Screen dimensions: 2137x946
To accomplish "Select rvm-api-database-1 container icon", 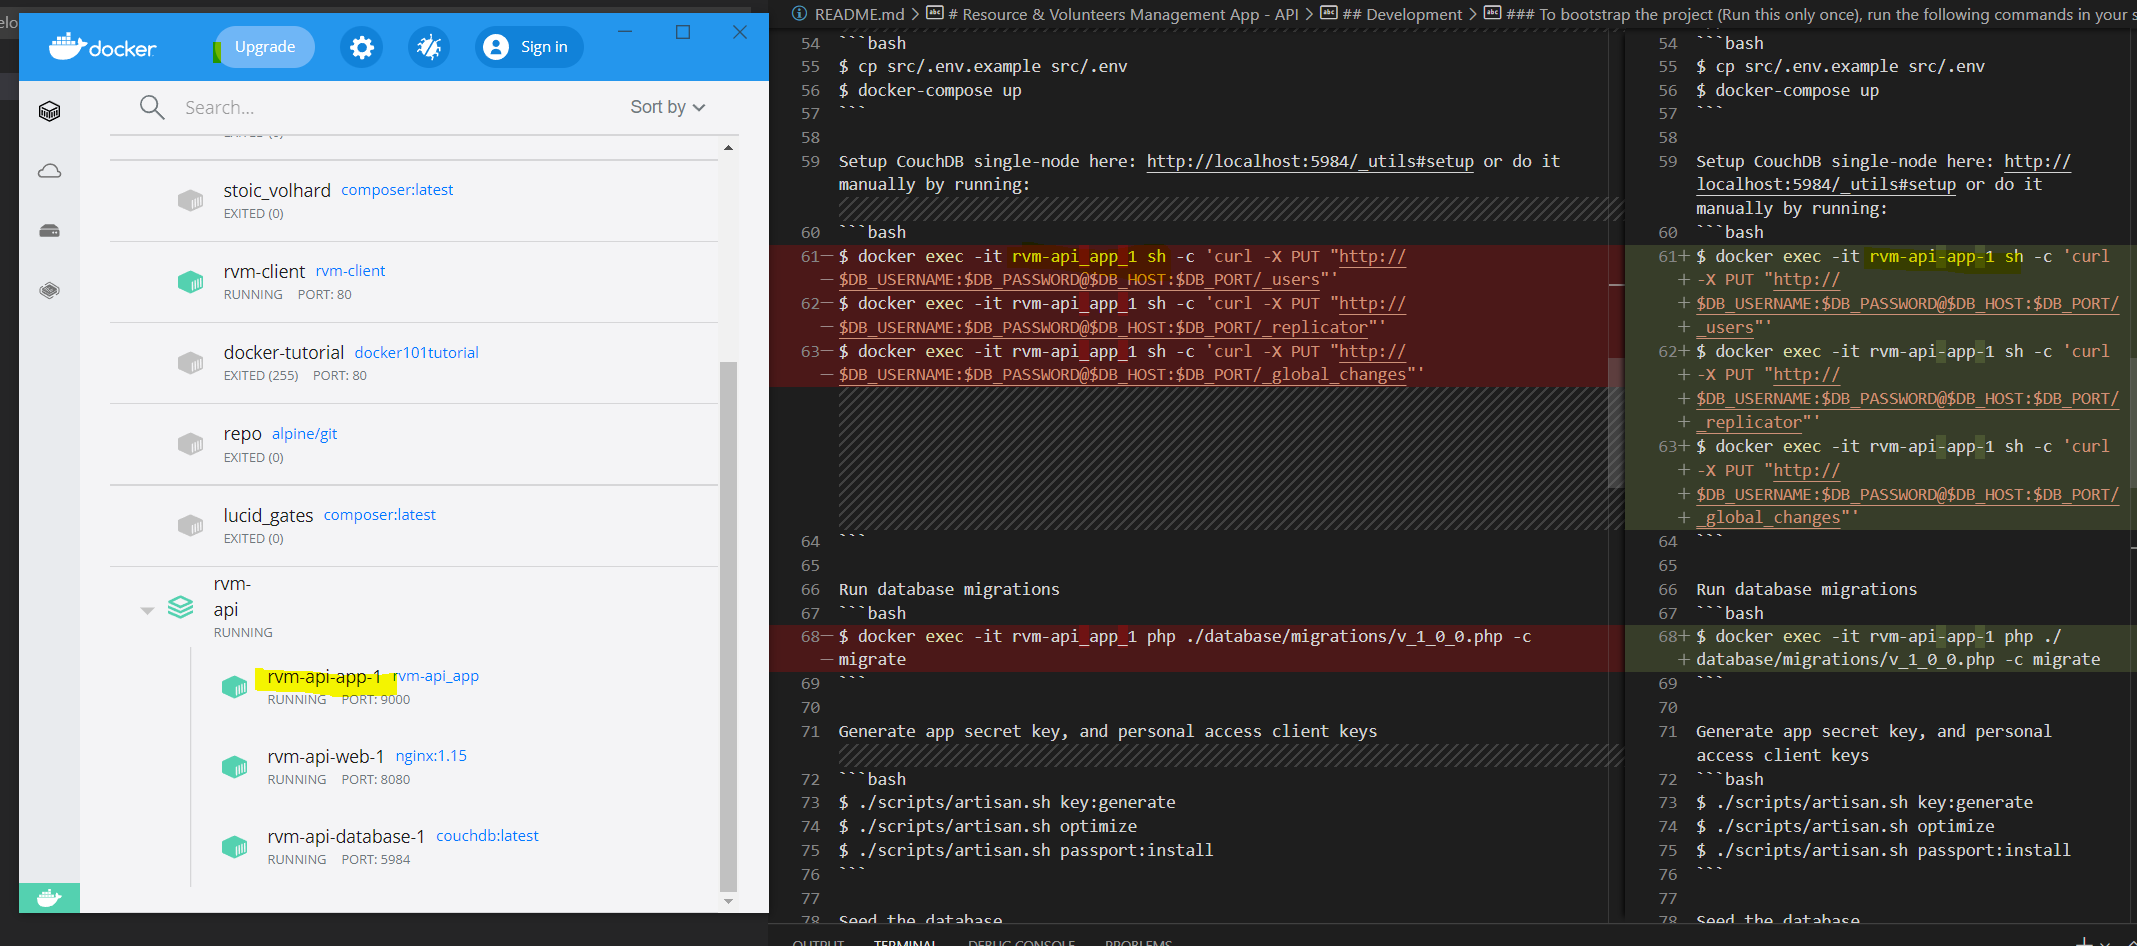I will [x=234, y=847].
